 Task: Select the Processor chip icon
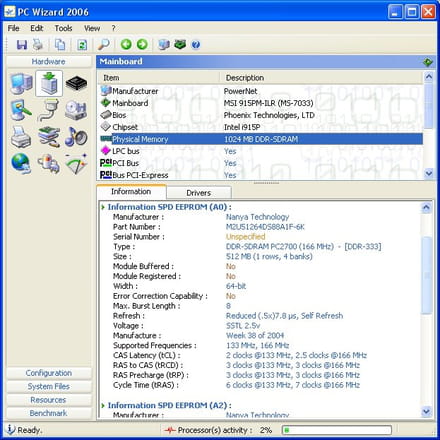76,83
